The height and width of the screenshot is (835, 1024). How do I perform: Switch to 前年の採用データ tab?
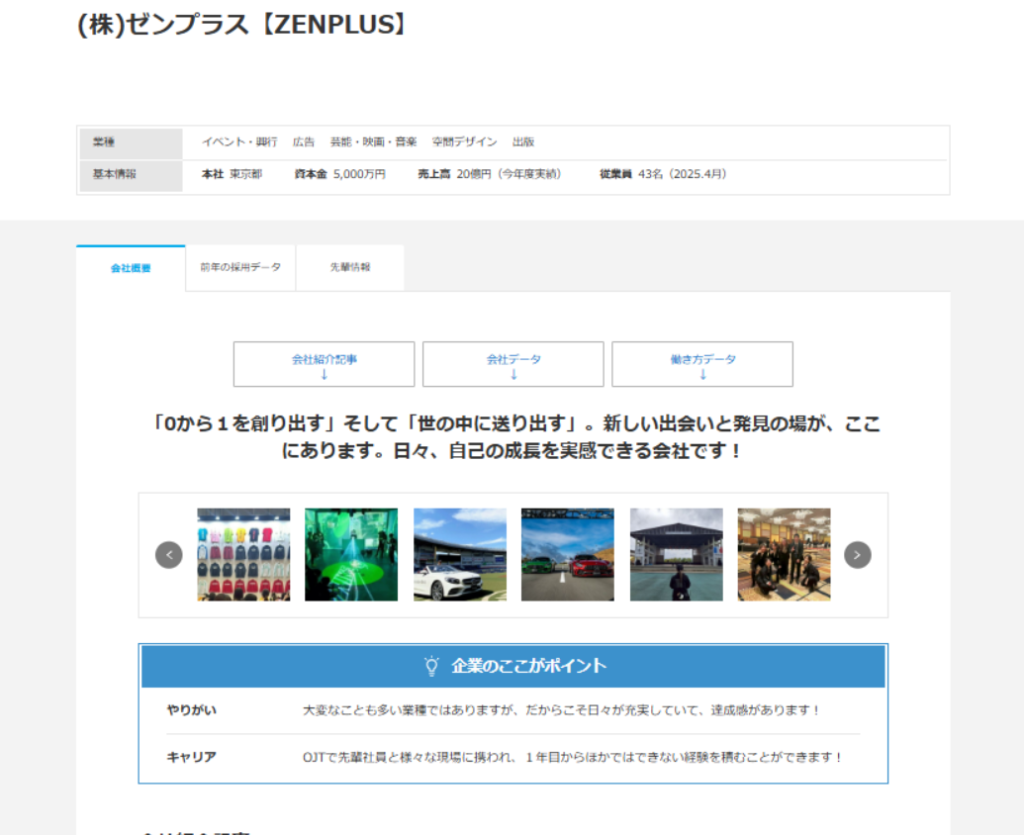(x=240, y=267)
